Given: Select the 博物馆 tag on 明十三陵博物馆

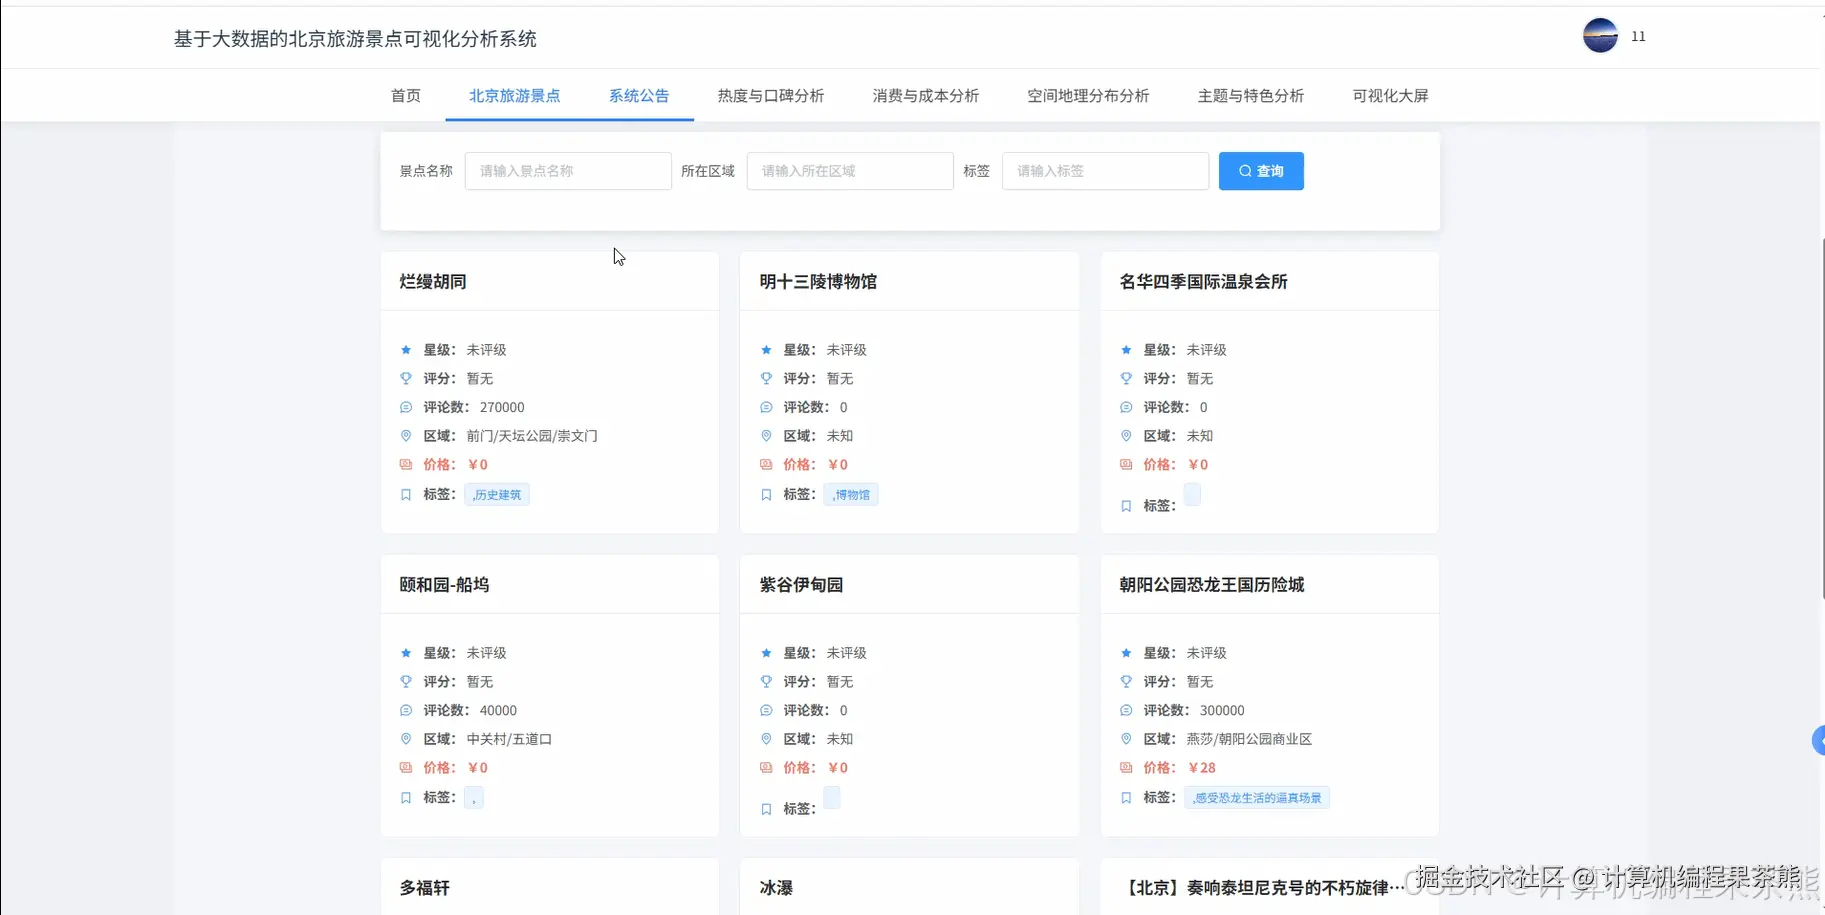Looking at the screenshot, I should [x=851, y=494].
